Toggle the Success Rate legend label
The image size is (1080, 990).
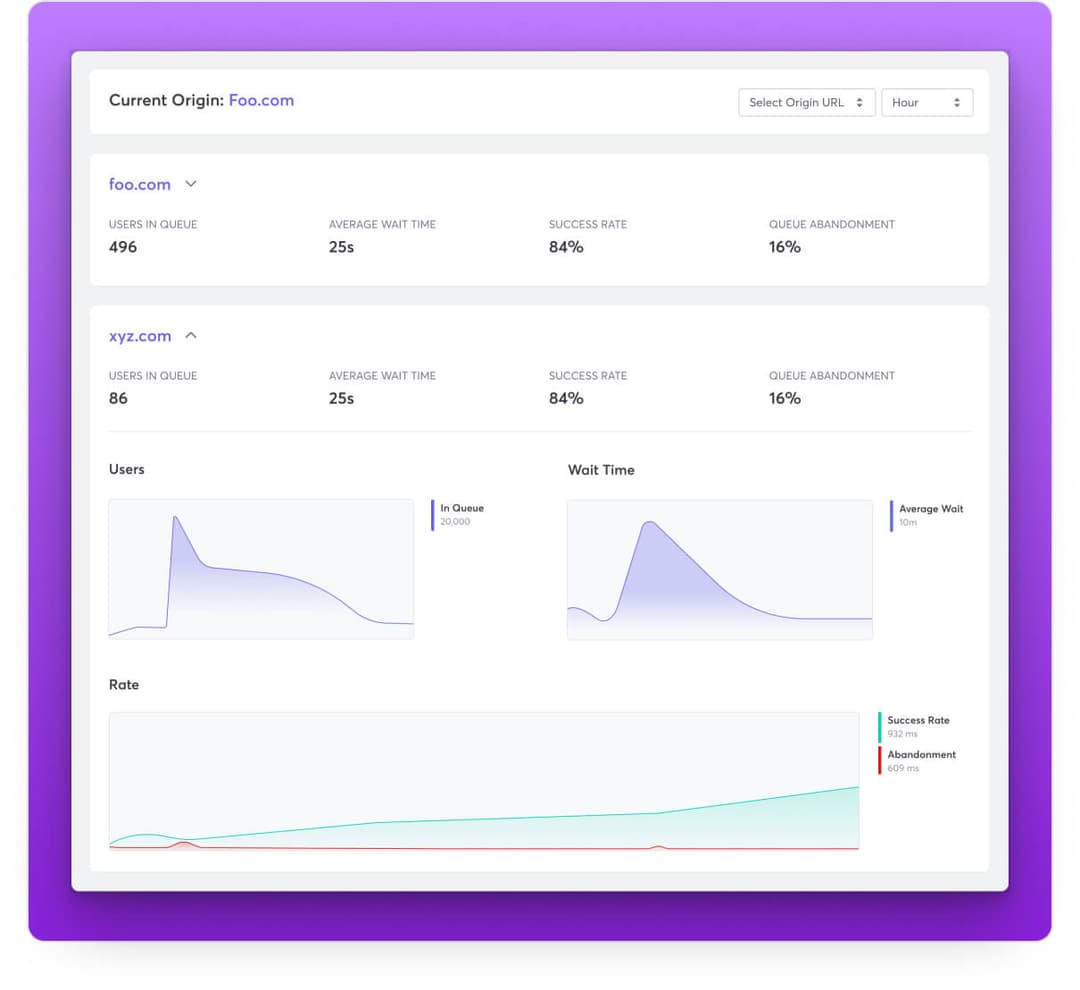coord(918,720)
